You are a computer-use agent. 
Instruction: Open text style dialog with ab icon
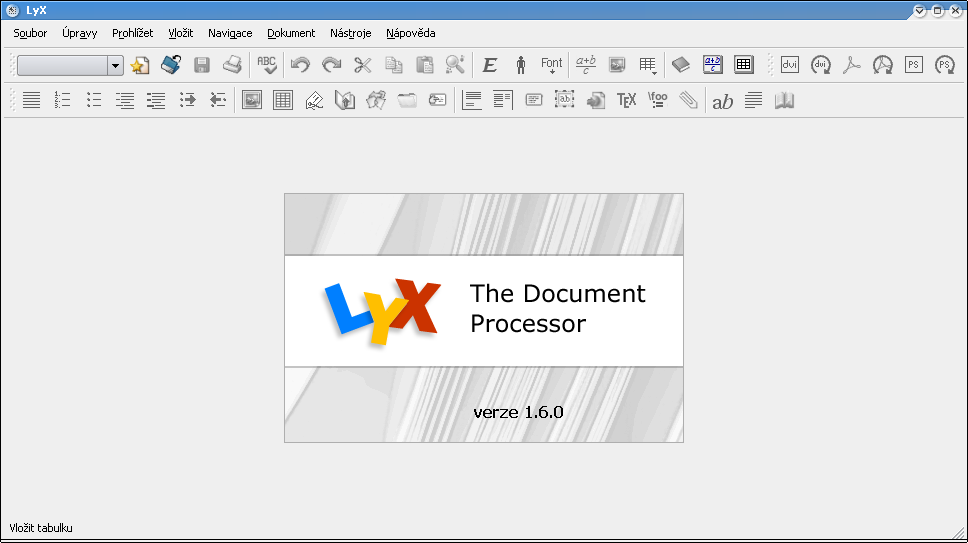722,101
